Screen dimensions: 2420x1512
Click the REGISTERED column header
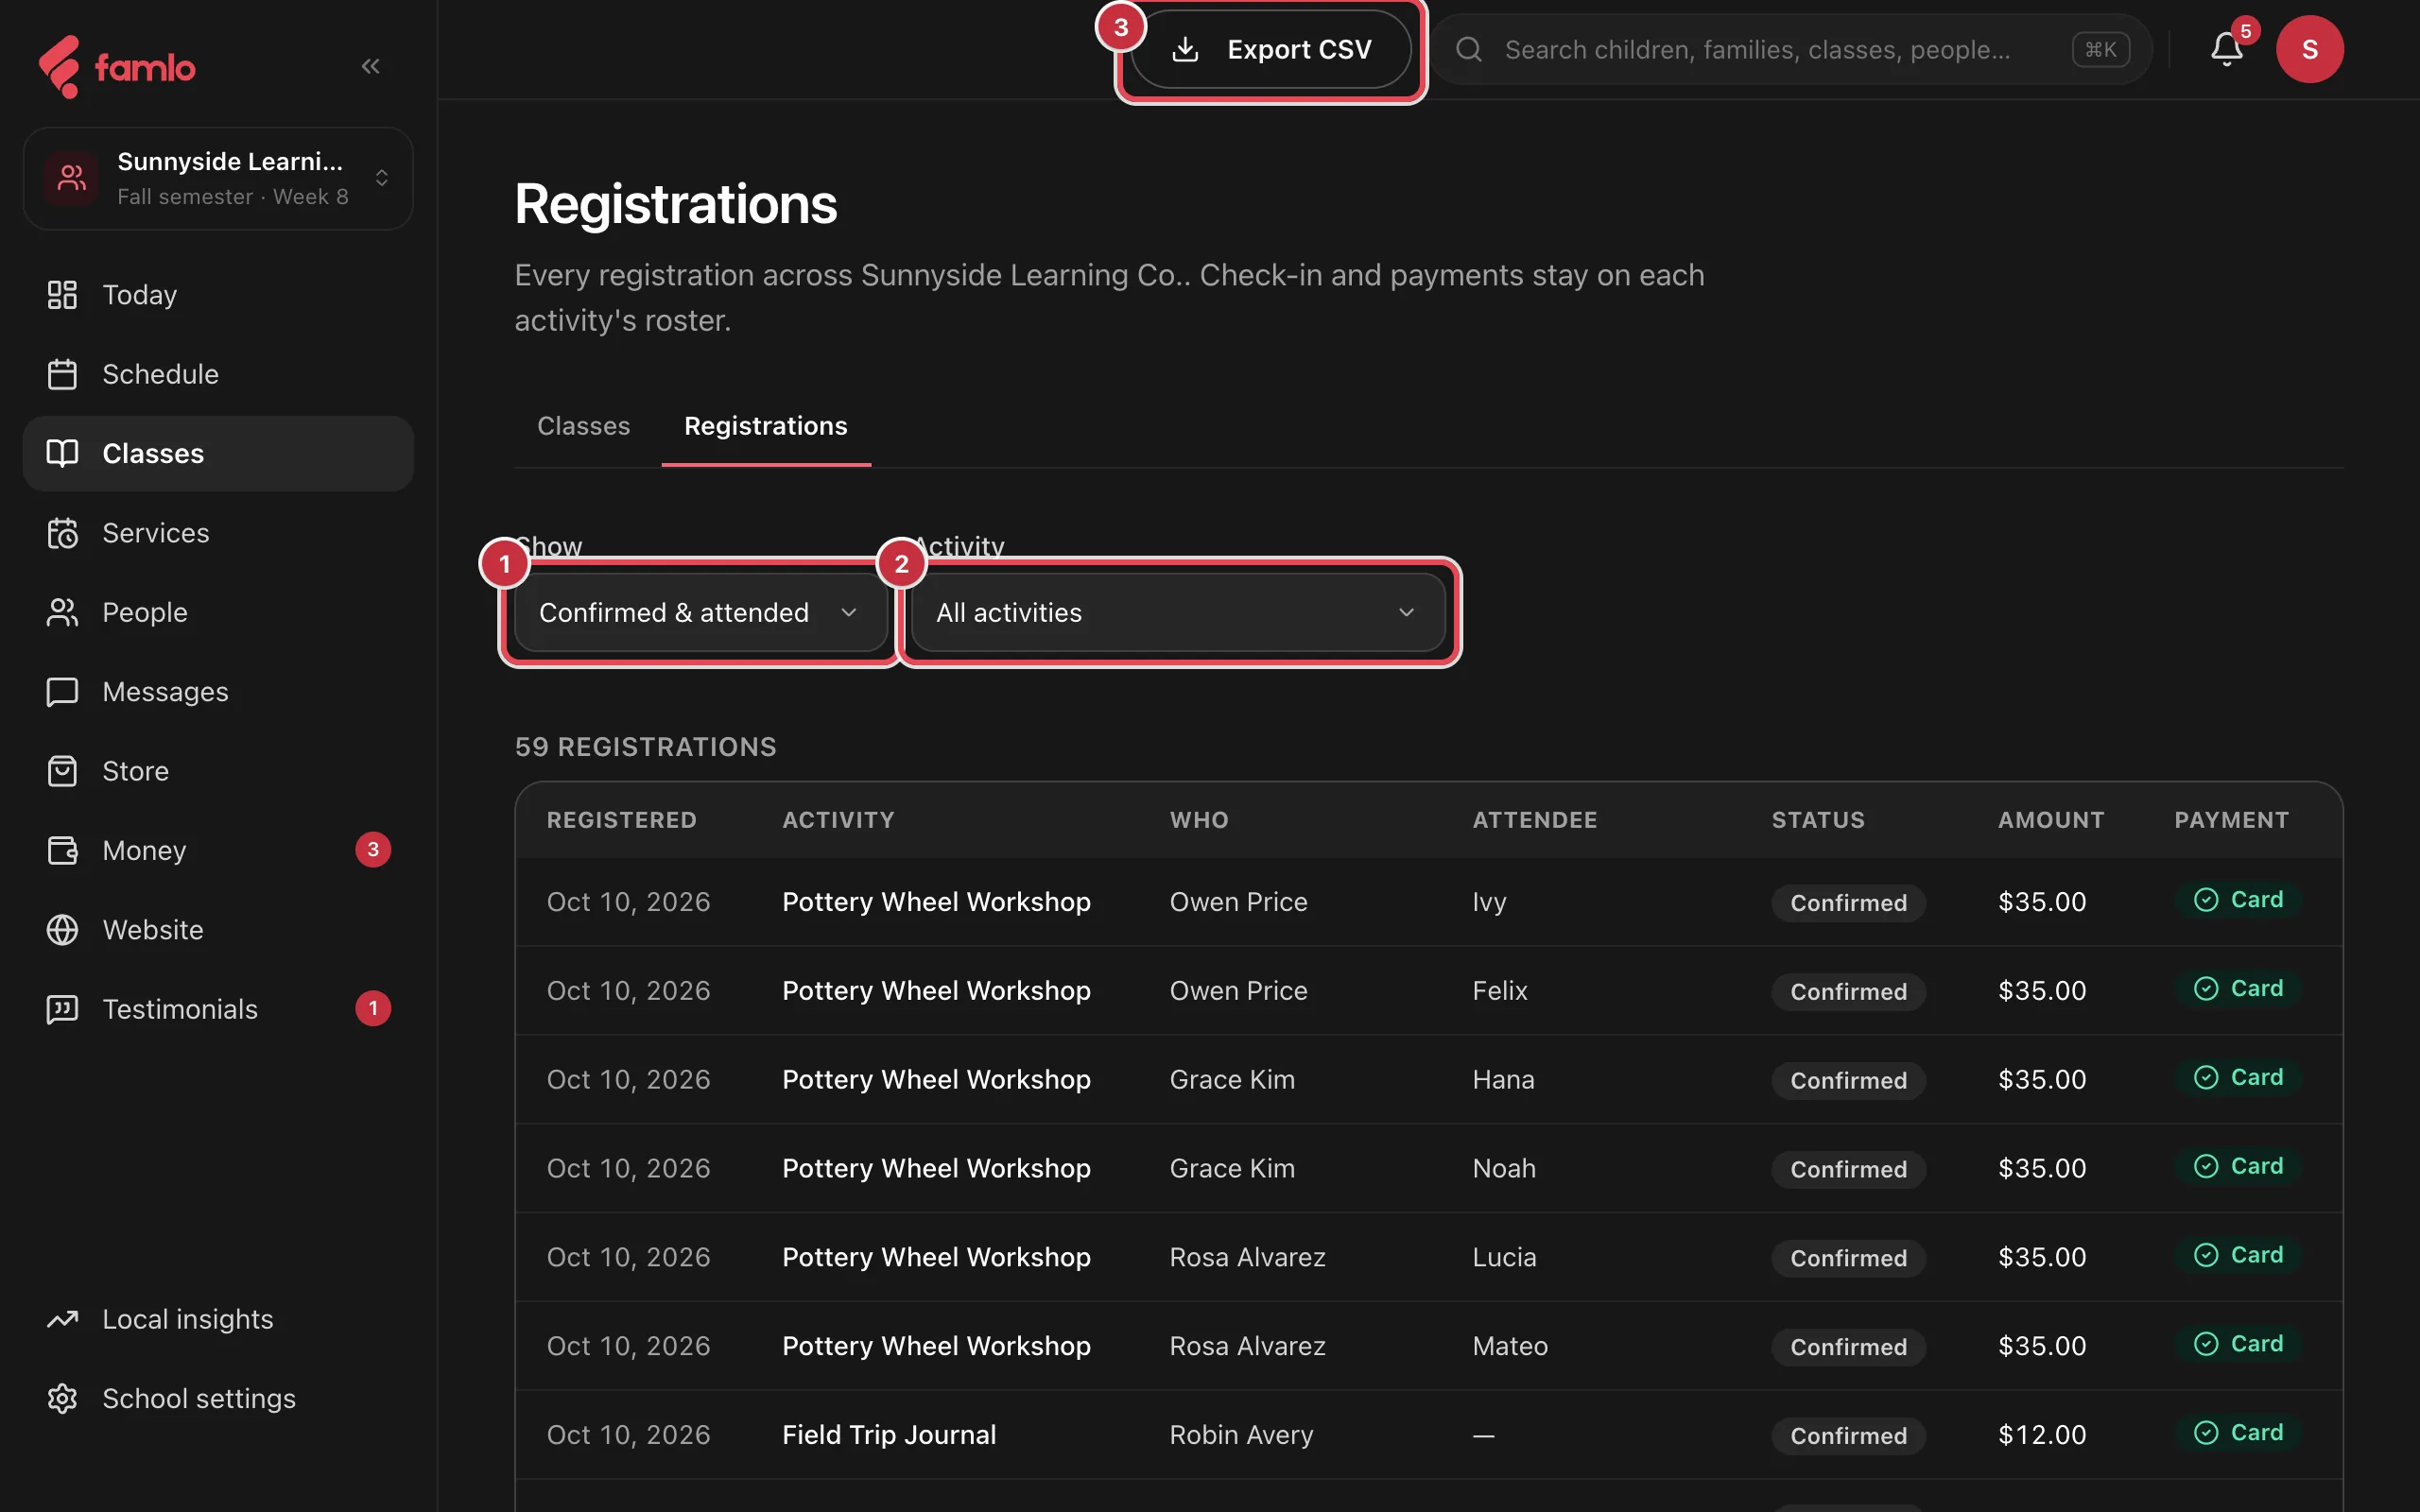click(621, 820)
